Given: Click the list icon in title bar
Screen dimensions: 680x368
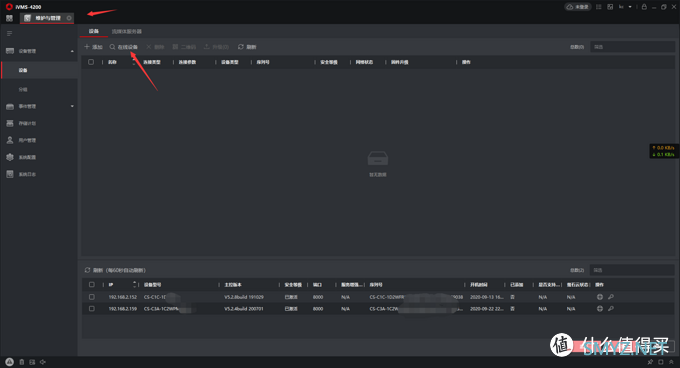Looking at the screenshot, I should pyautogui.click(x=598, y=7).
